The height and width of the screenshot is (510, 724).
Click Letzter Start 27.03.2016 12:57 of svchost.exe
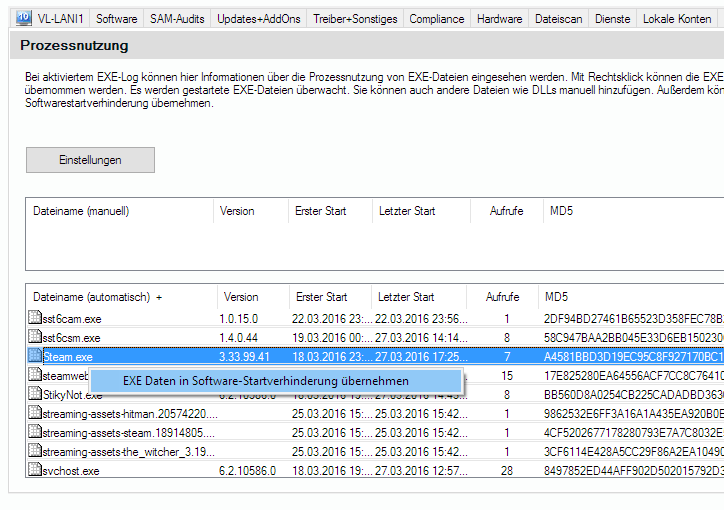421,471
